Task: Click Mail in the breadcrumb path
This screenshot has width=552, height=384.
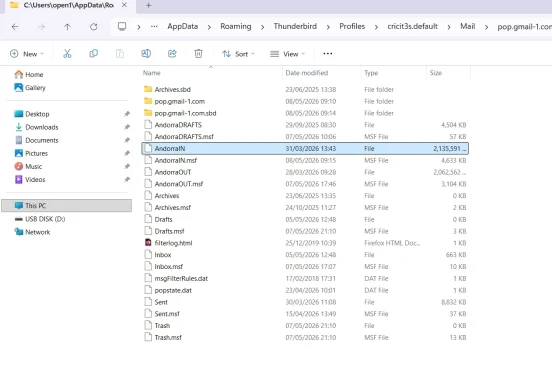Action: [x=468, y=26]
